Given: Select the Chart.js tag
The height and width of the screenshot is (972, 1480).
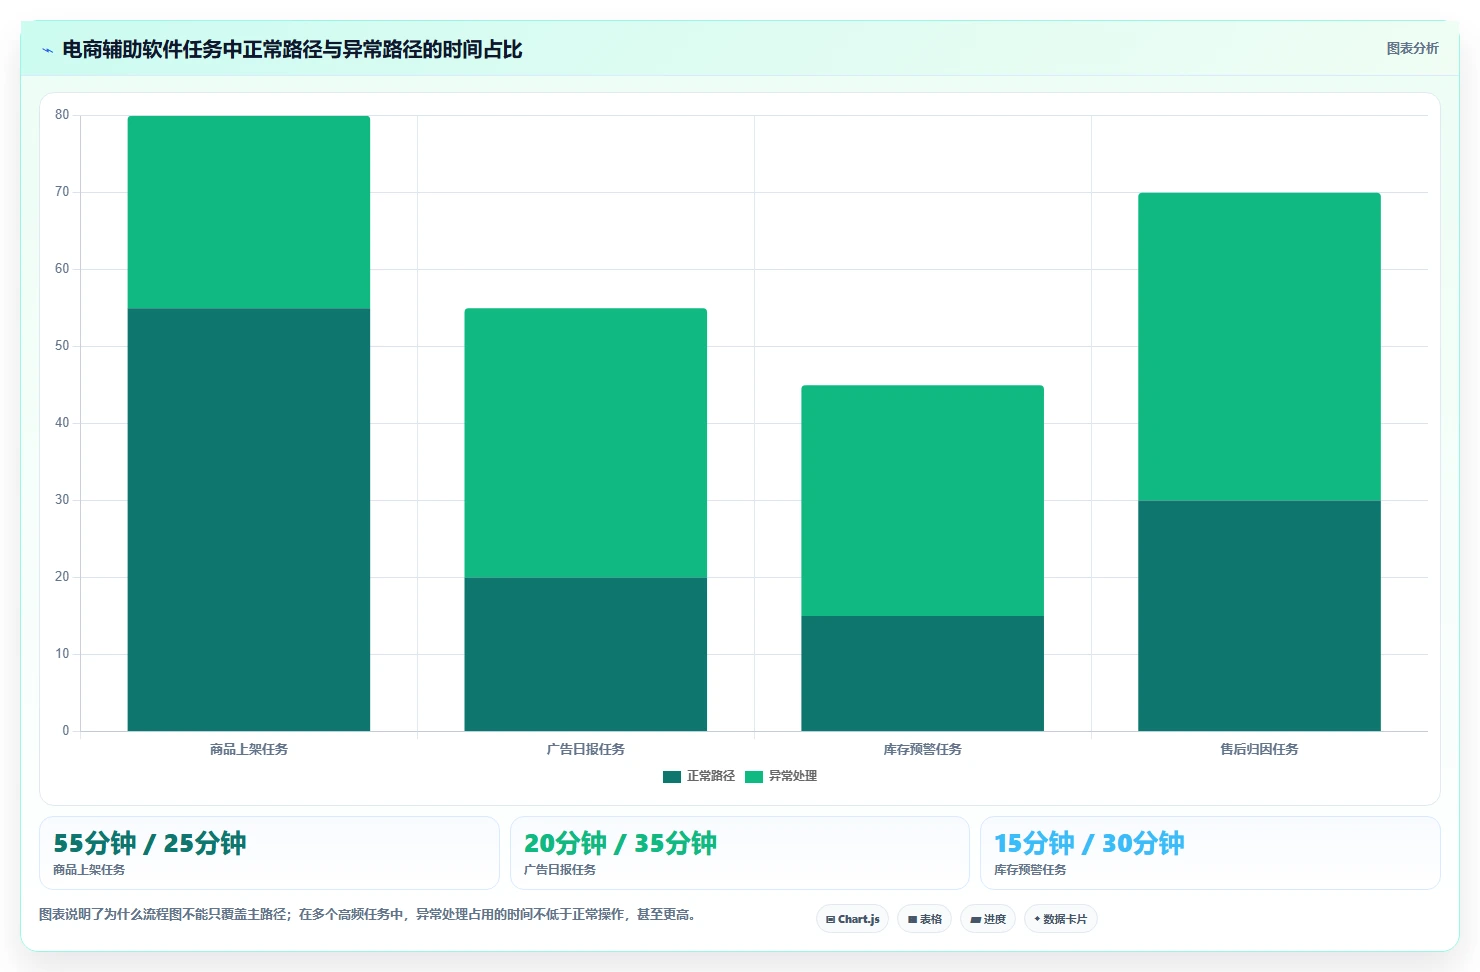Looking at the screenshot, I should [x=853, y=919].
